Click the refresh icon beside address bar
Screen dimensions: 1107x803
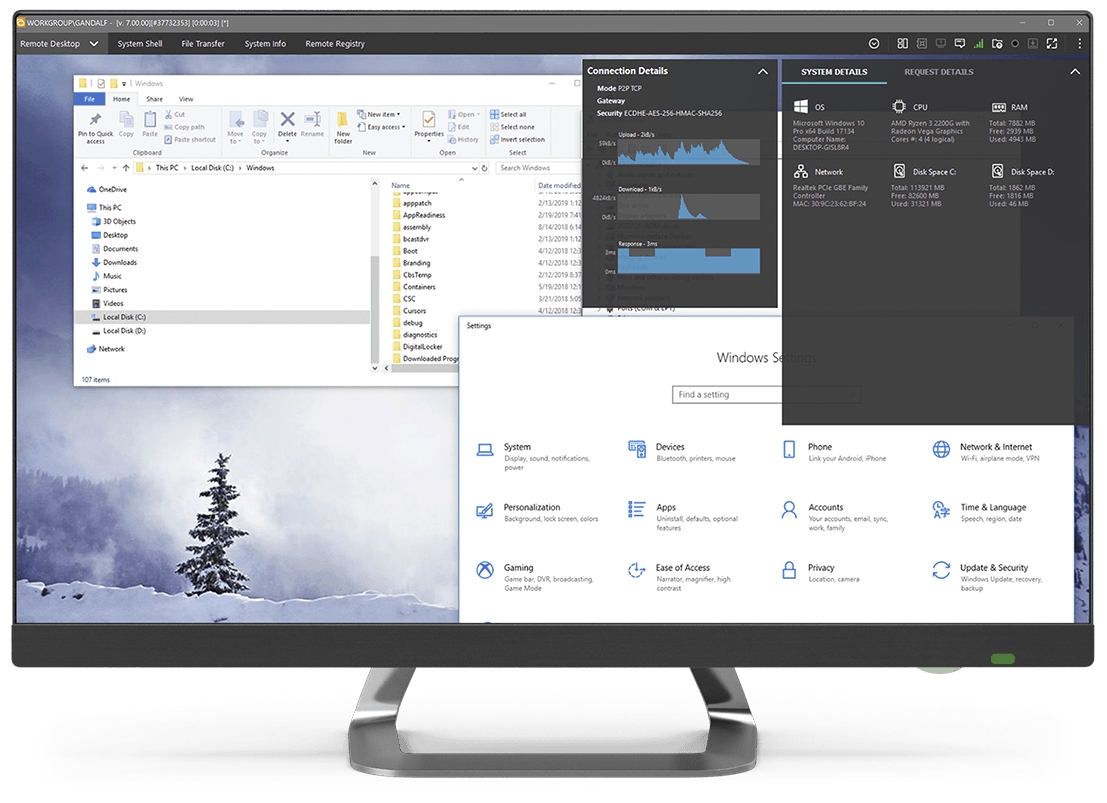(484, 168)
